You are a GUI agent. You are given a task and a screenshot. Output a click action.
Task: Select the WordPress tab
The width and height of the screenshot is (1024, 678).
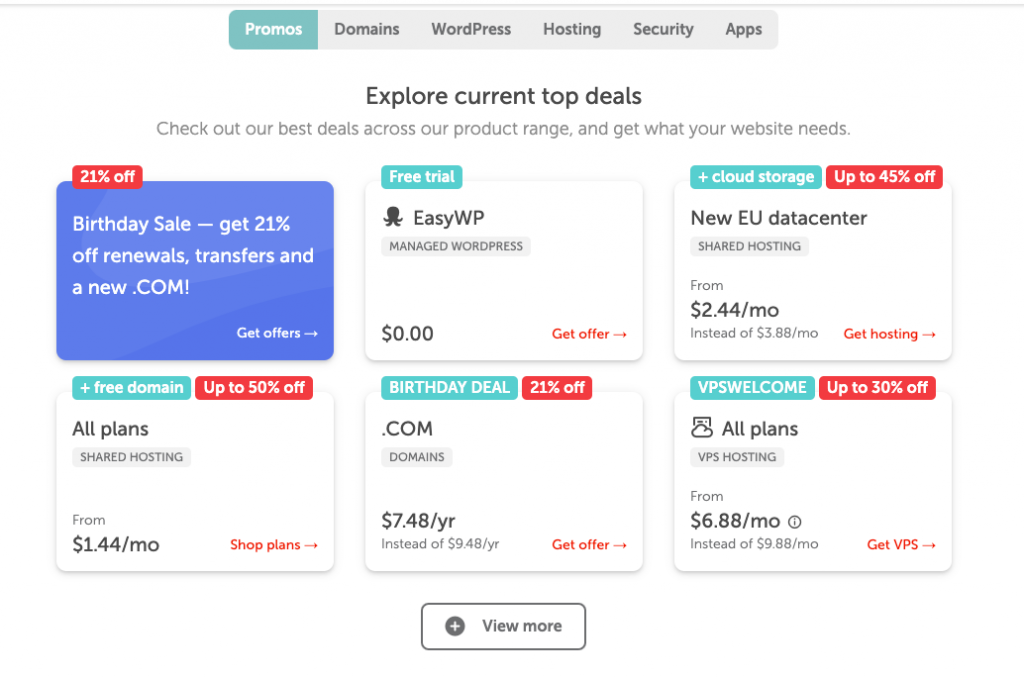(x=471, y=29)
